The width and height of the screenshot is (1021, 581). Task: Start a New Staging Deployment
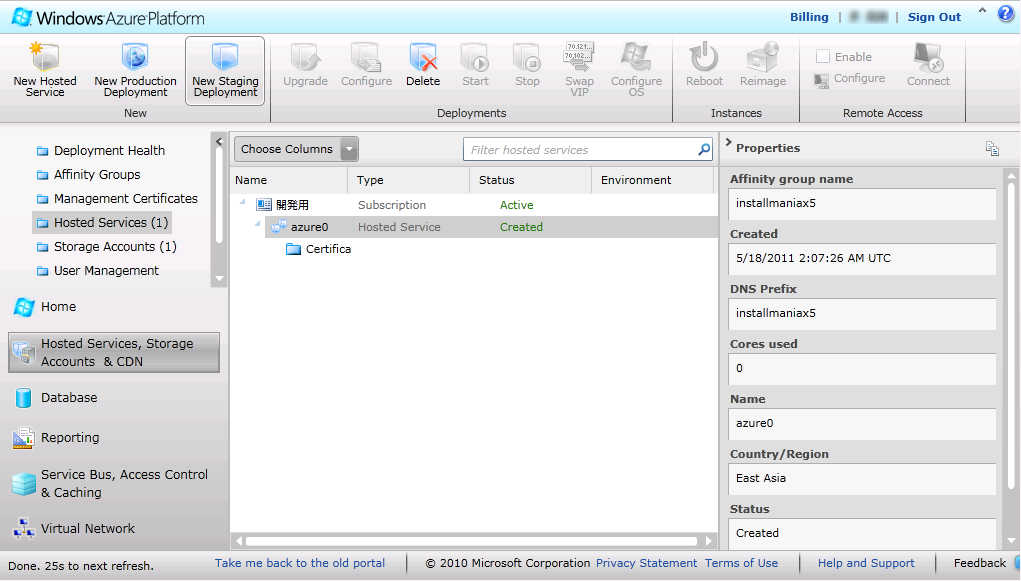pyautogui.click(x=225, y=70)
